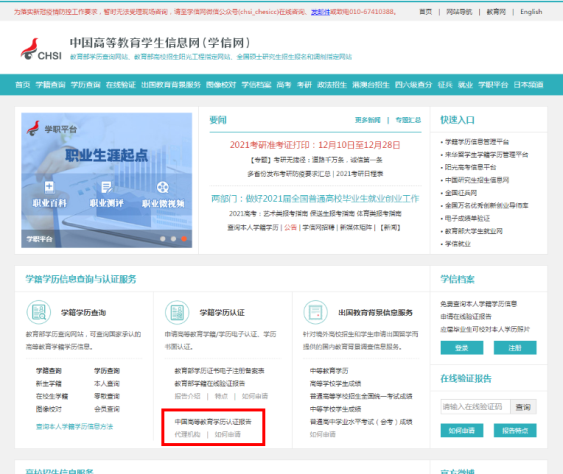Open 就业 in the navigation bar

pos(465,85)
